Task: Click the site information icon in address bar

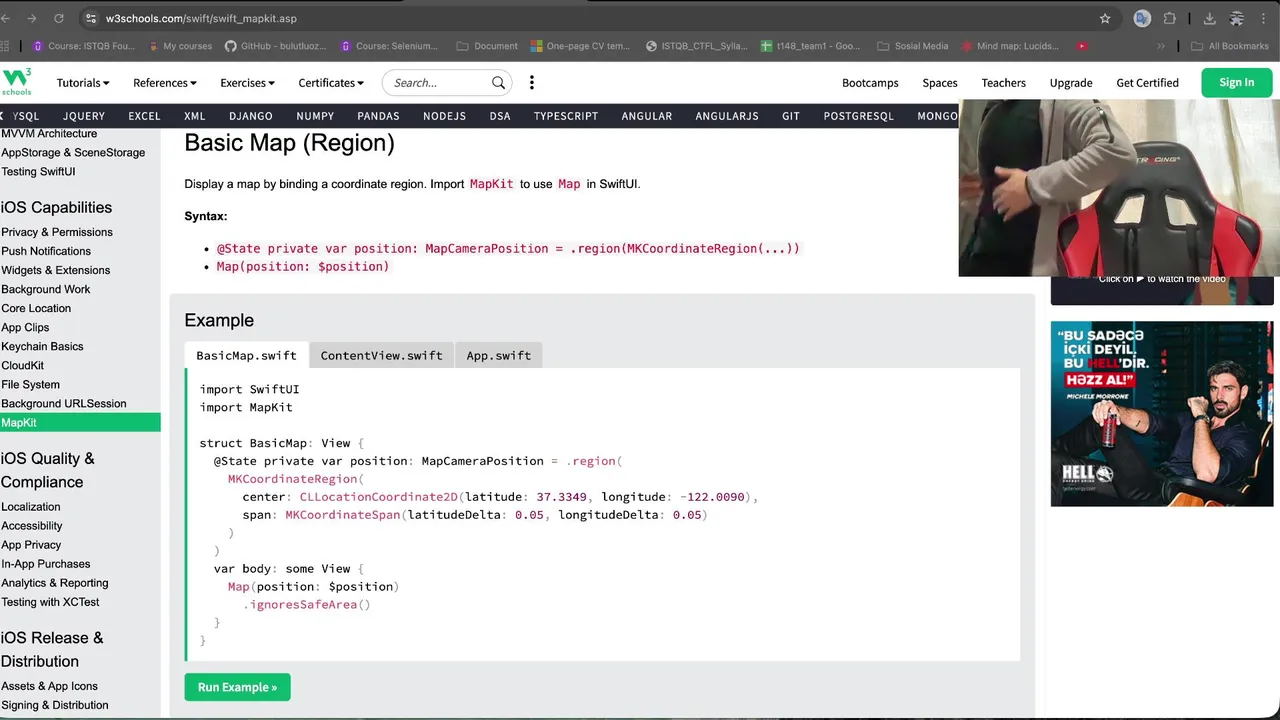Action: pos(91,18)
